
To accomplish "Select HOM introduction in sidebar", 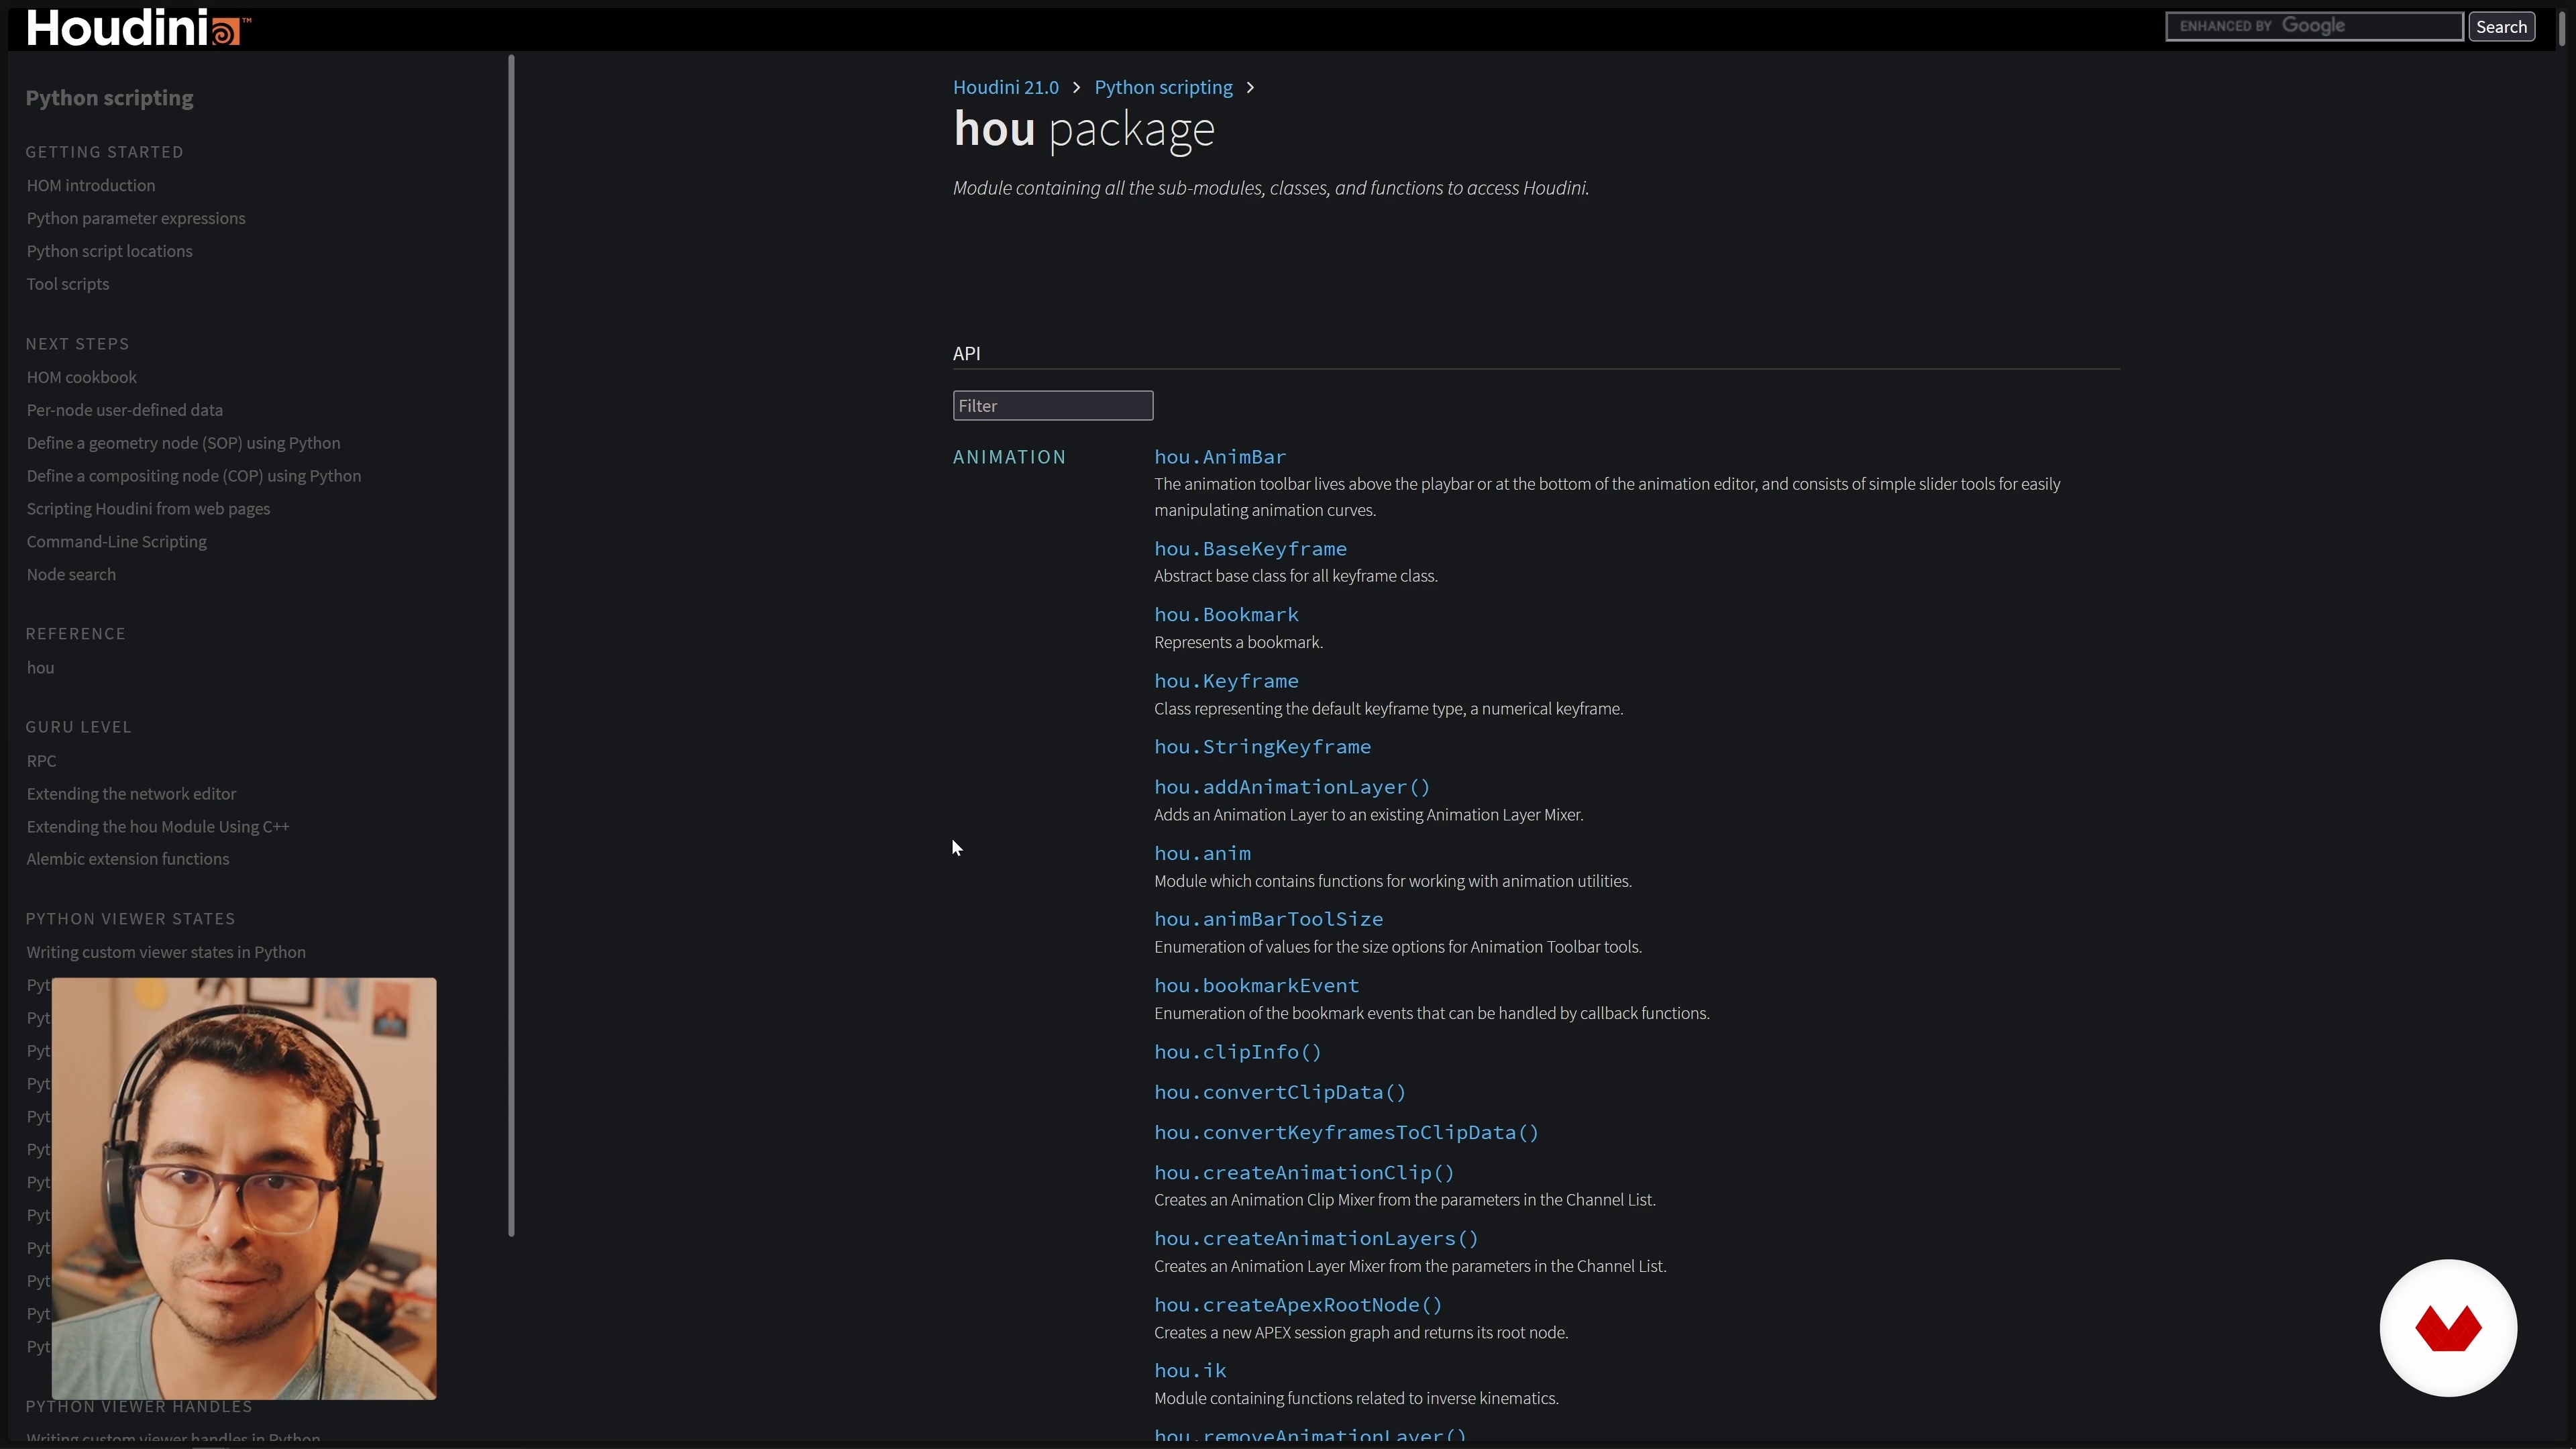I will [91, 186].
